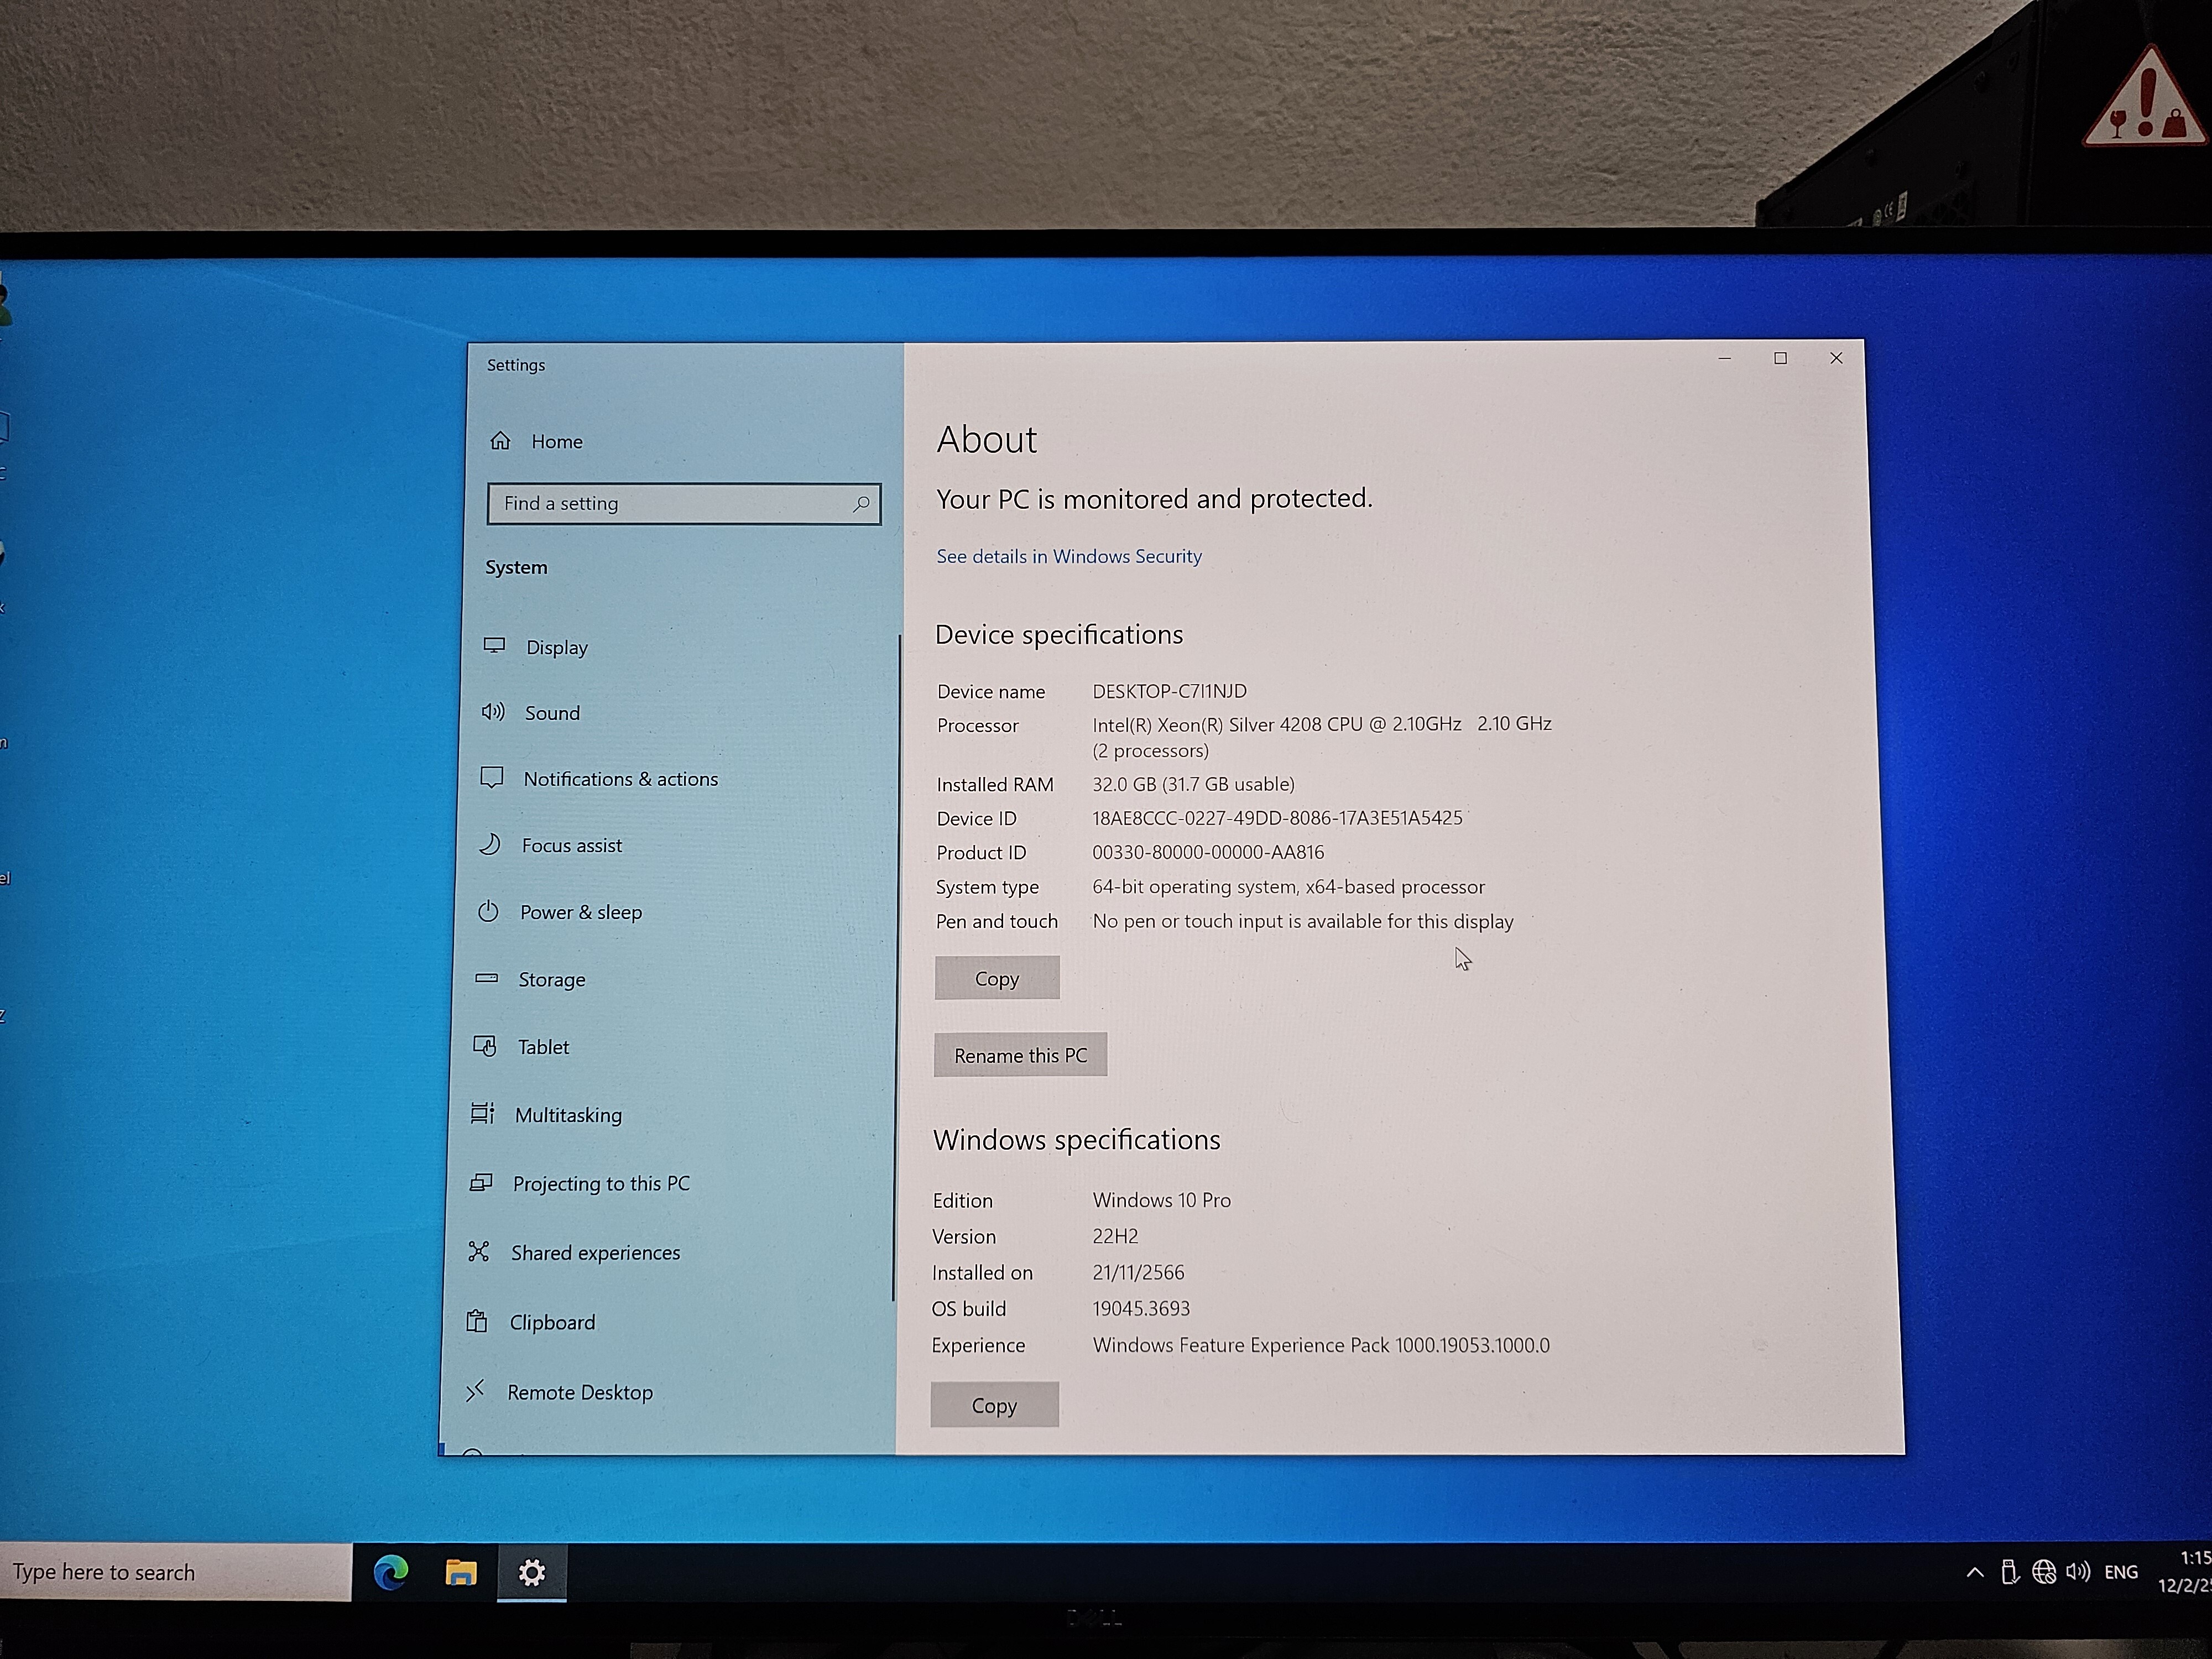Open See details in Windows Security link
This screenshot has width=2212, height=1659.
click(x=1069, y=556)
